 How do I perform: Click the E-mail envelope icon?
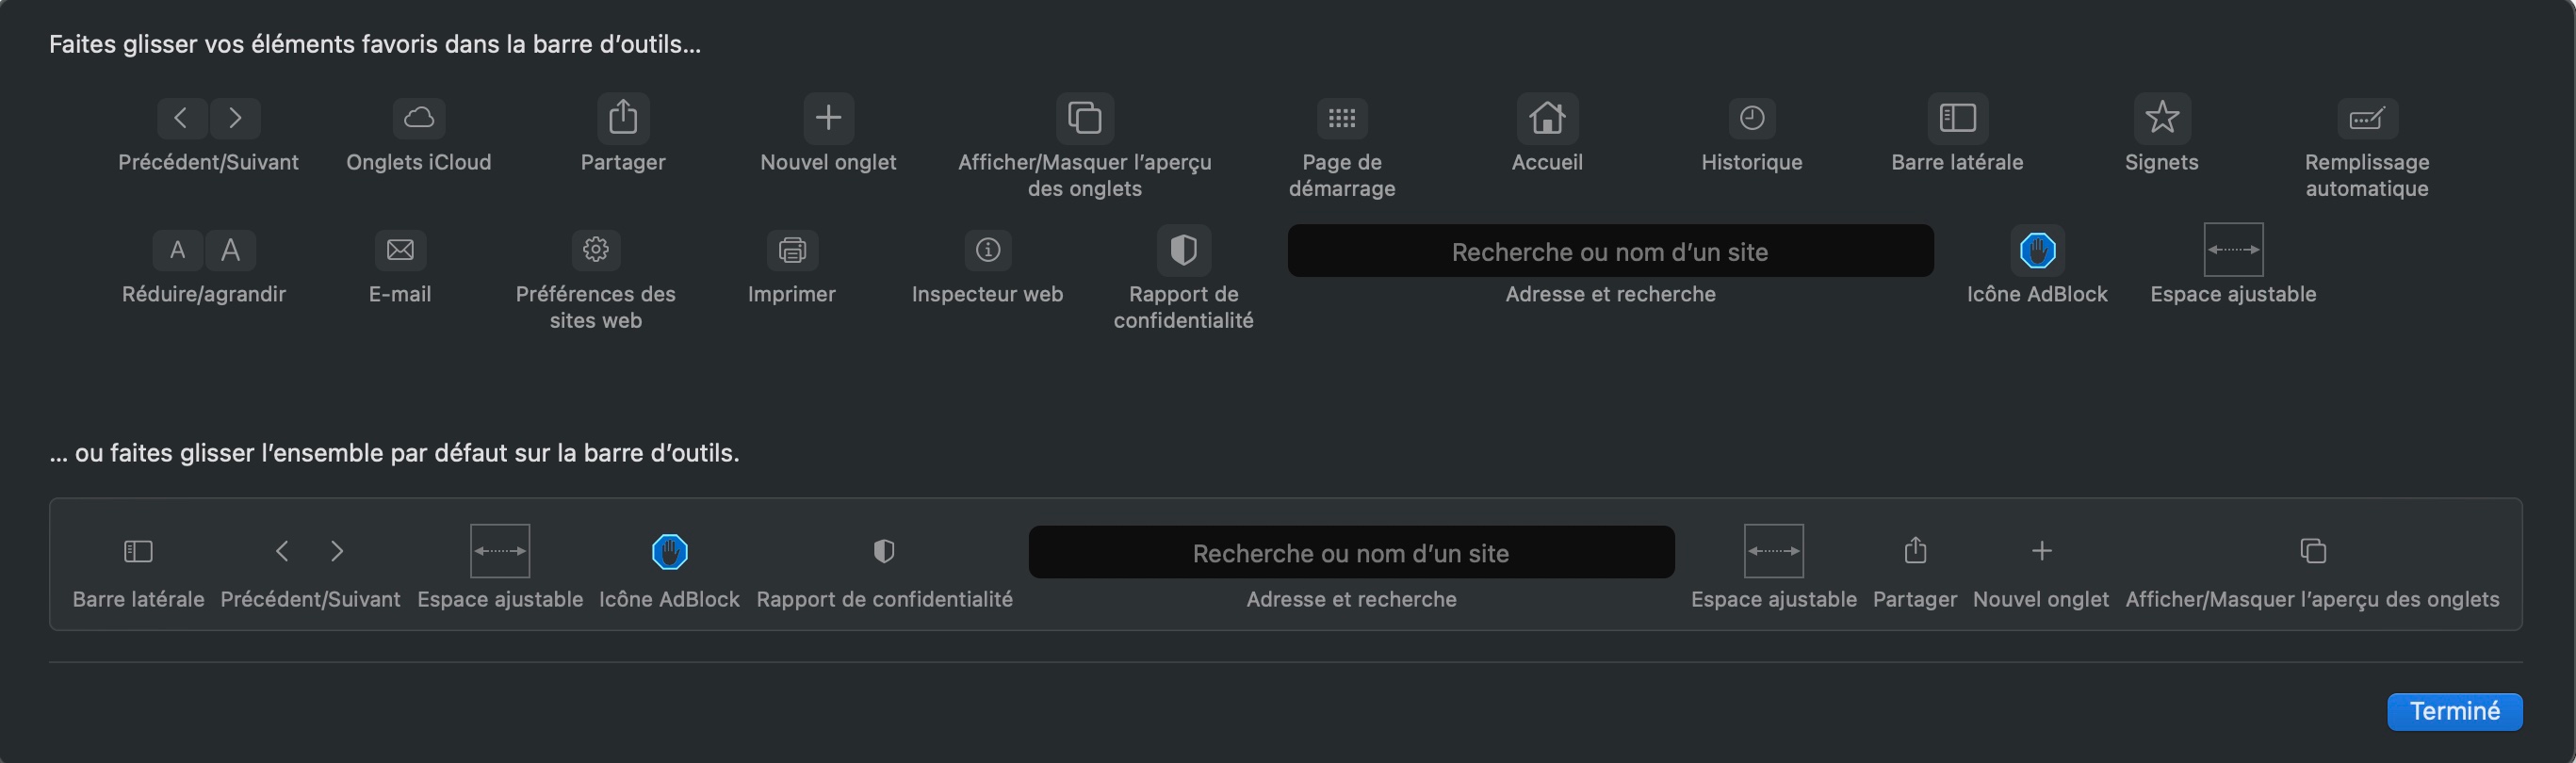pos(400,250)
